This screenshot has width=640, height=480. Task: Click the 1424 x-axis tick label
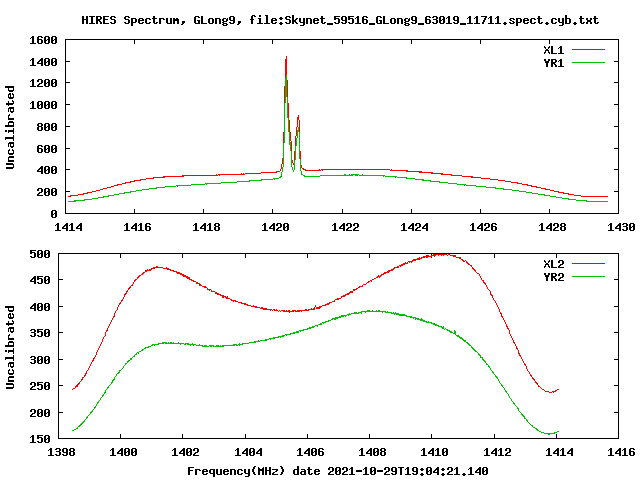[x=414, y=227]
